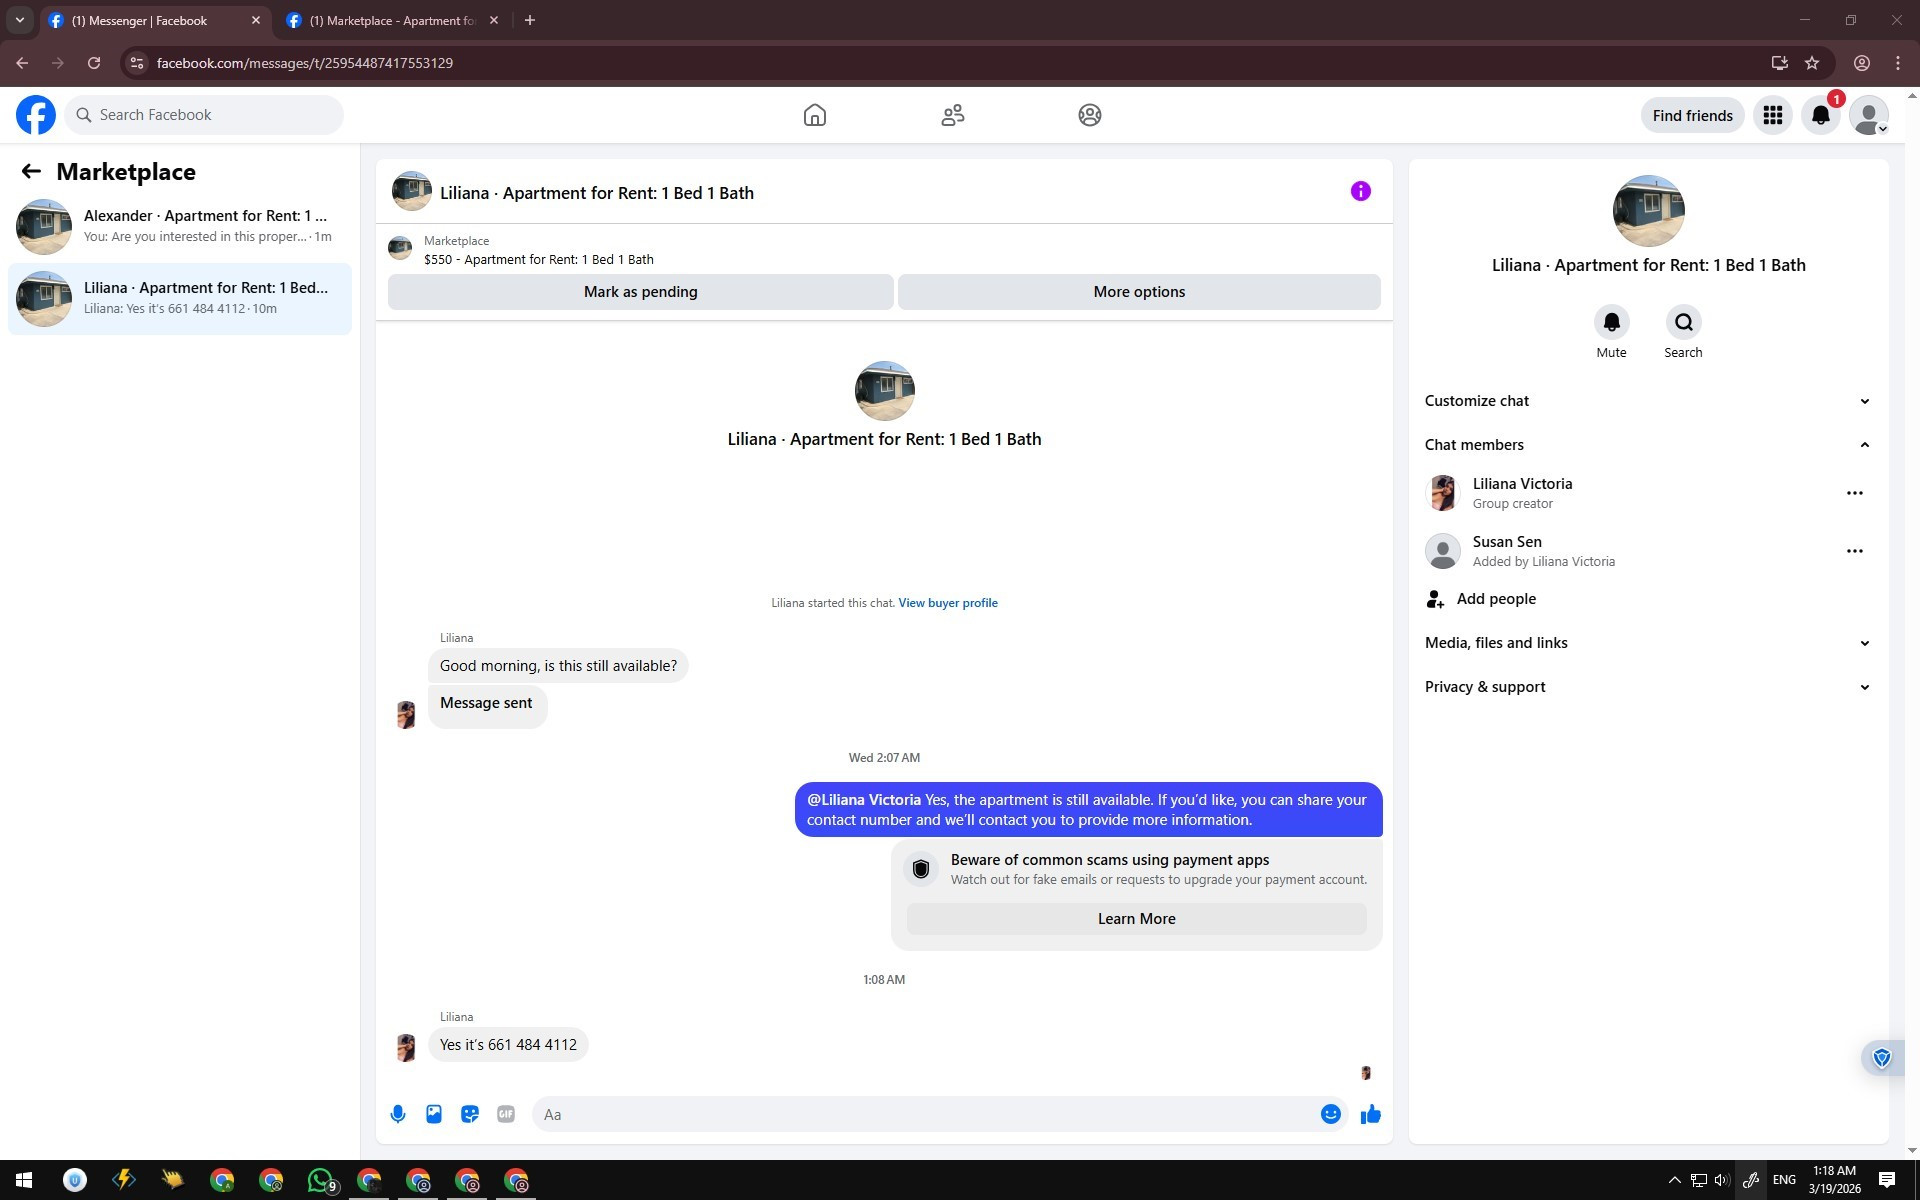The width and height of the screenshot is (1920, 1200).
Task: Open the Facebook notifications bell
Action: (1820, 116)
